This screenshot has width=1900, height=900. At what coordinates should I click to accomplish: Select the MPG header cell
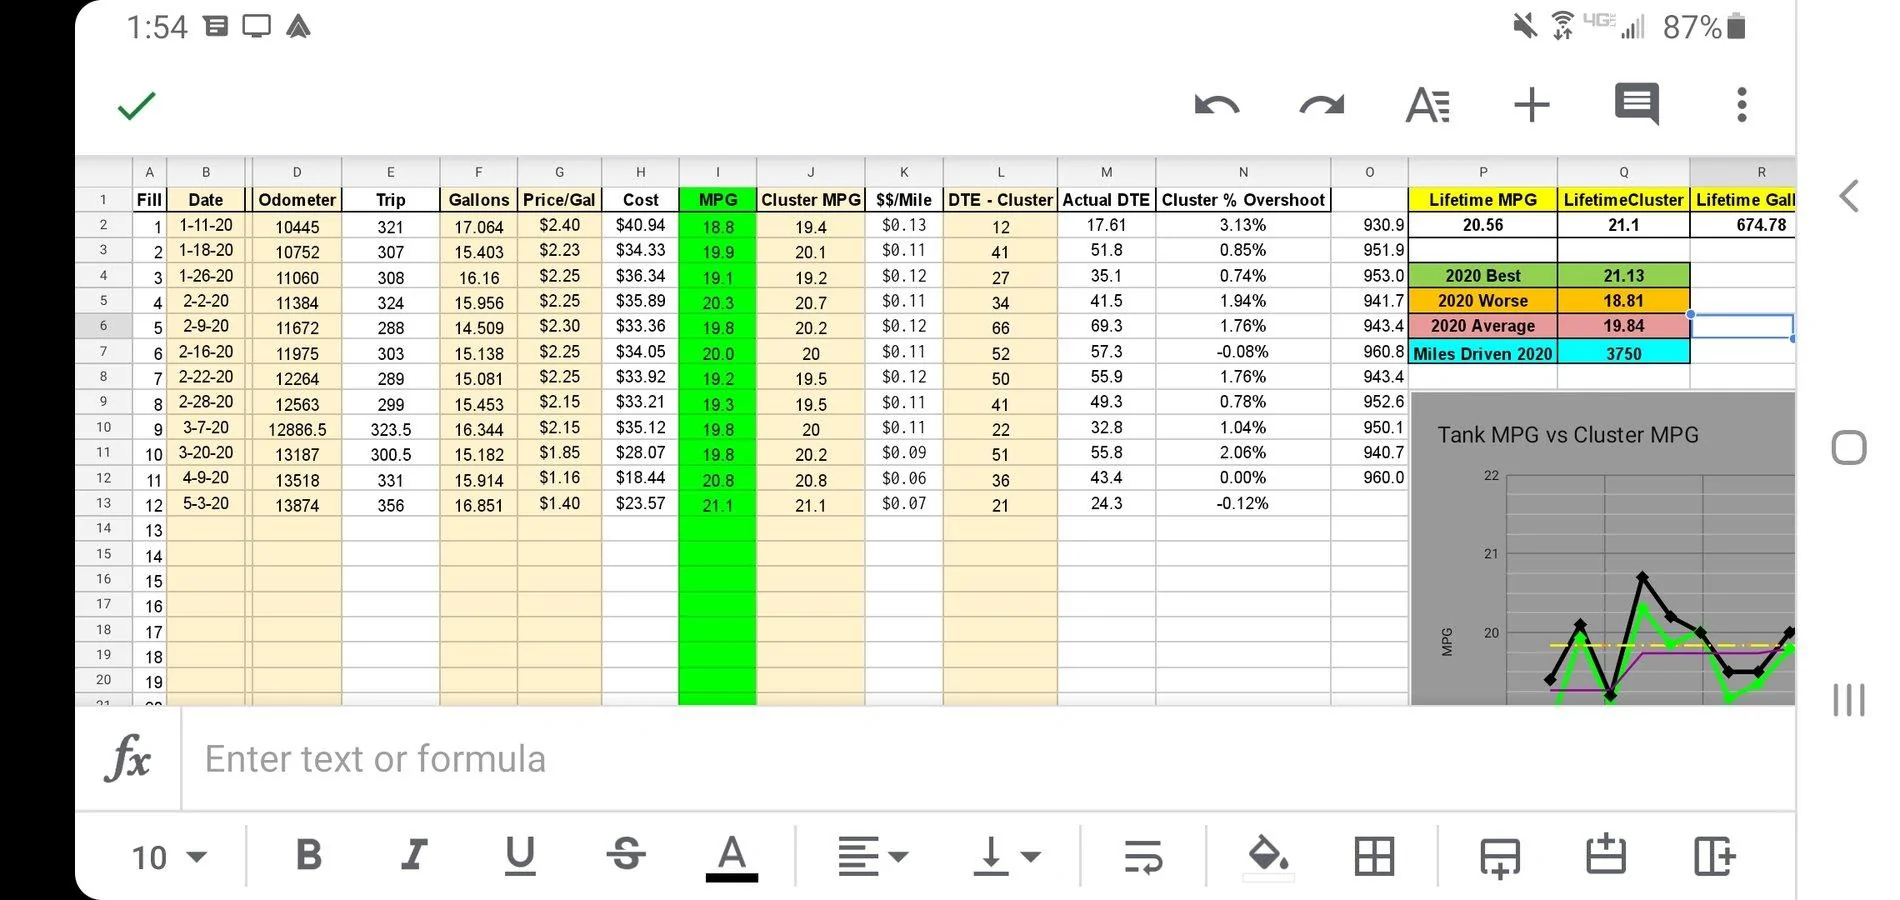(717, 200)
